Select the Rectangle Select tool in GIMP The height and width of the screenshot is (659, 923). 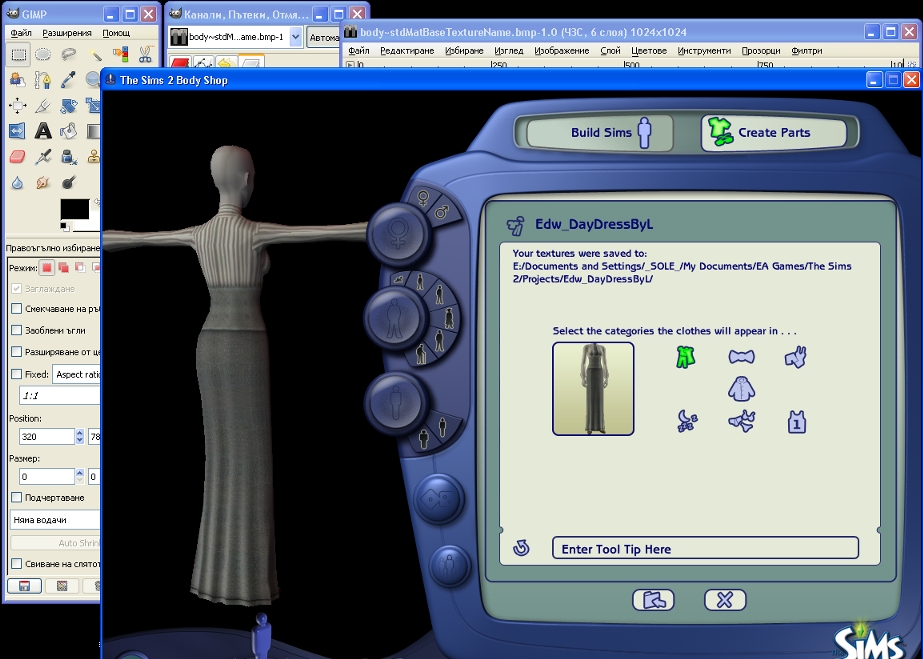click(18, 55)
